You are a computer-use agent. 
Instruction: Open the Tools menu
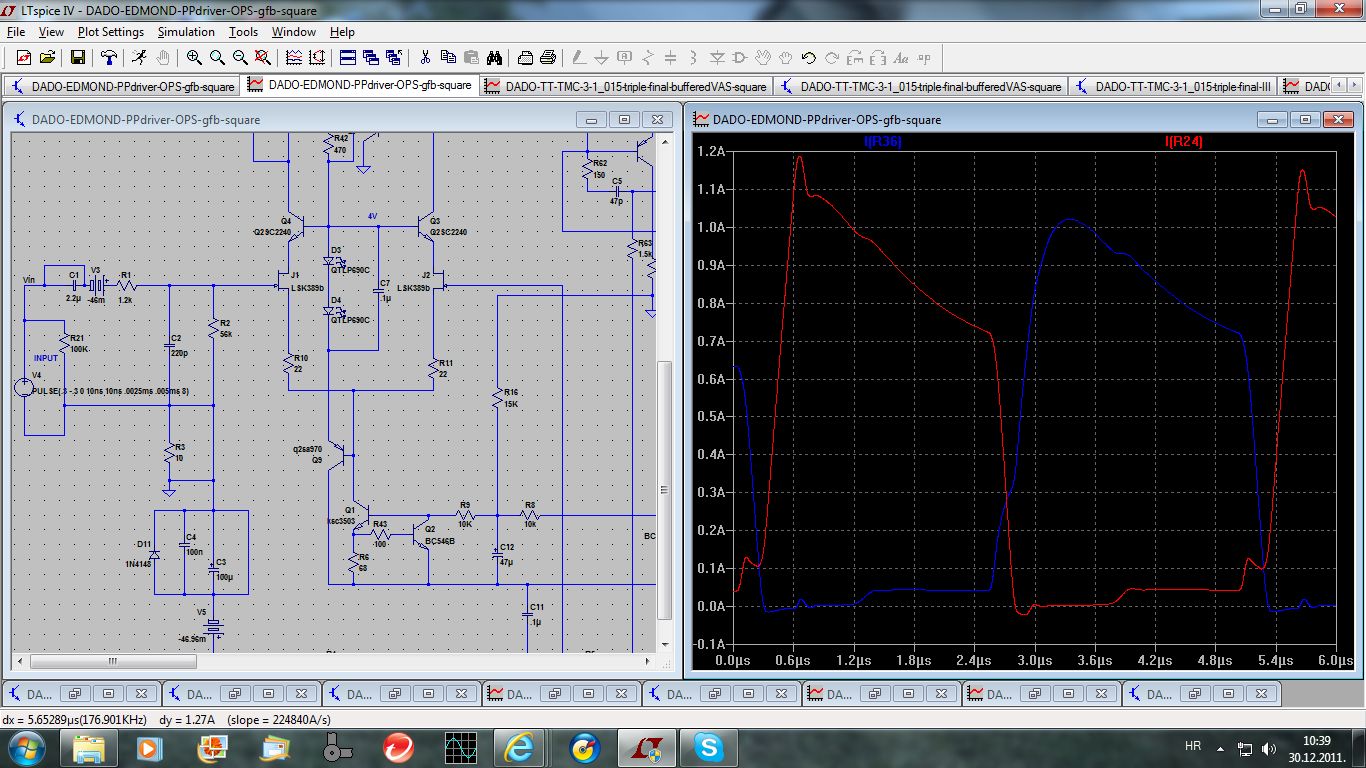click(x=243, y=32)
